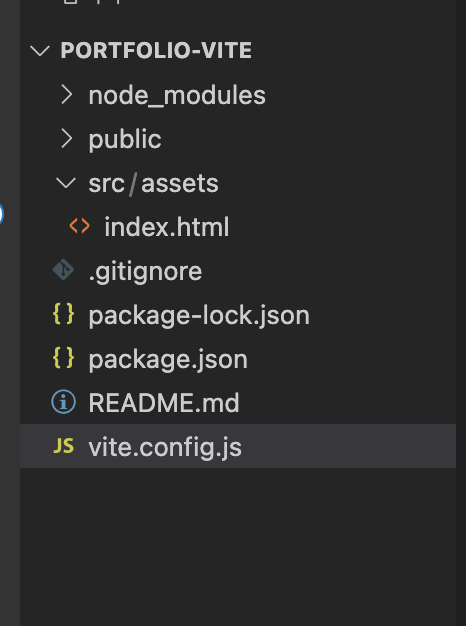Collapse the src/assets folder chevron

(x=66, y=183)
